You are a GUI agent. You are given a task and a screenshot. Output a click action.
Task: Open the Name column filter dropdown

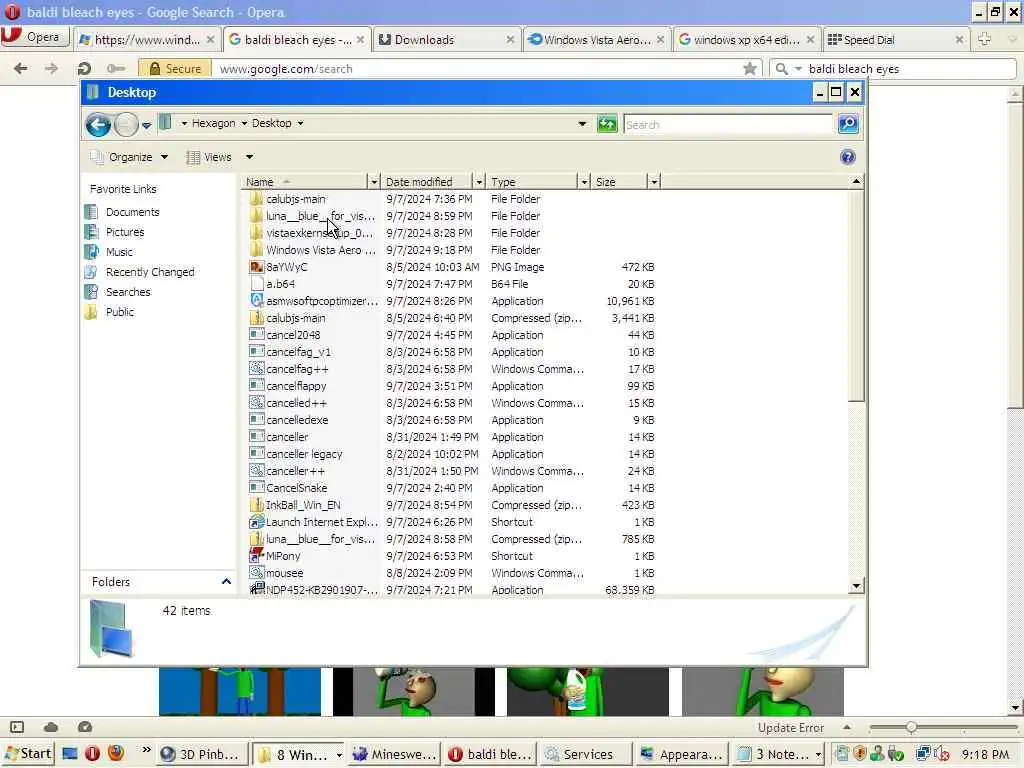coord(374,182)
